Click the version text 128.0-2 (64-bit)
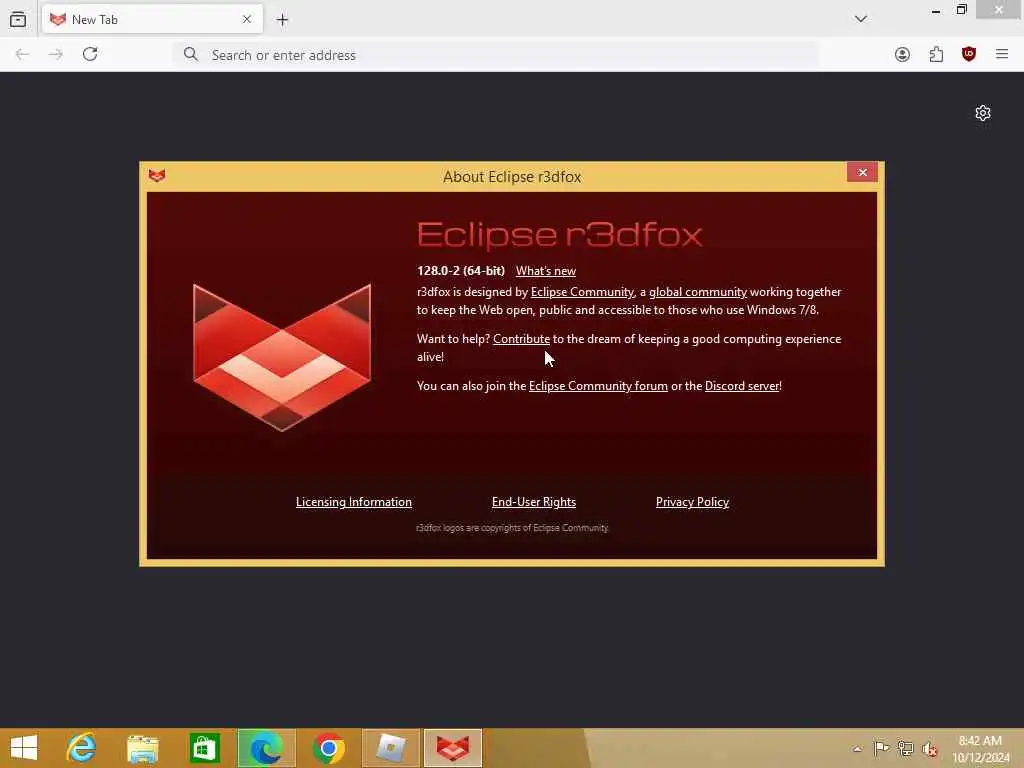 click(x=461, y=271)
